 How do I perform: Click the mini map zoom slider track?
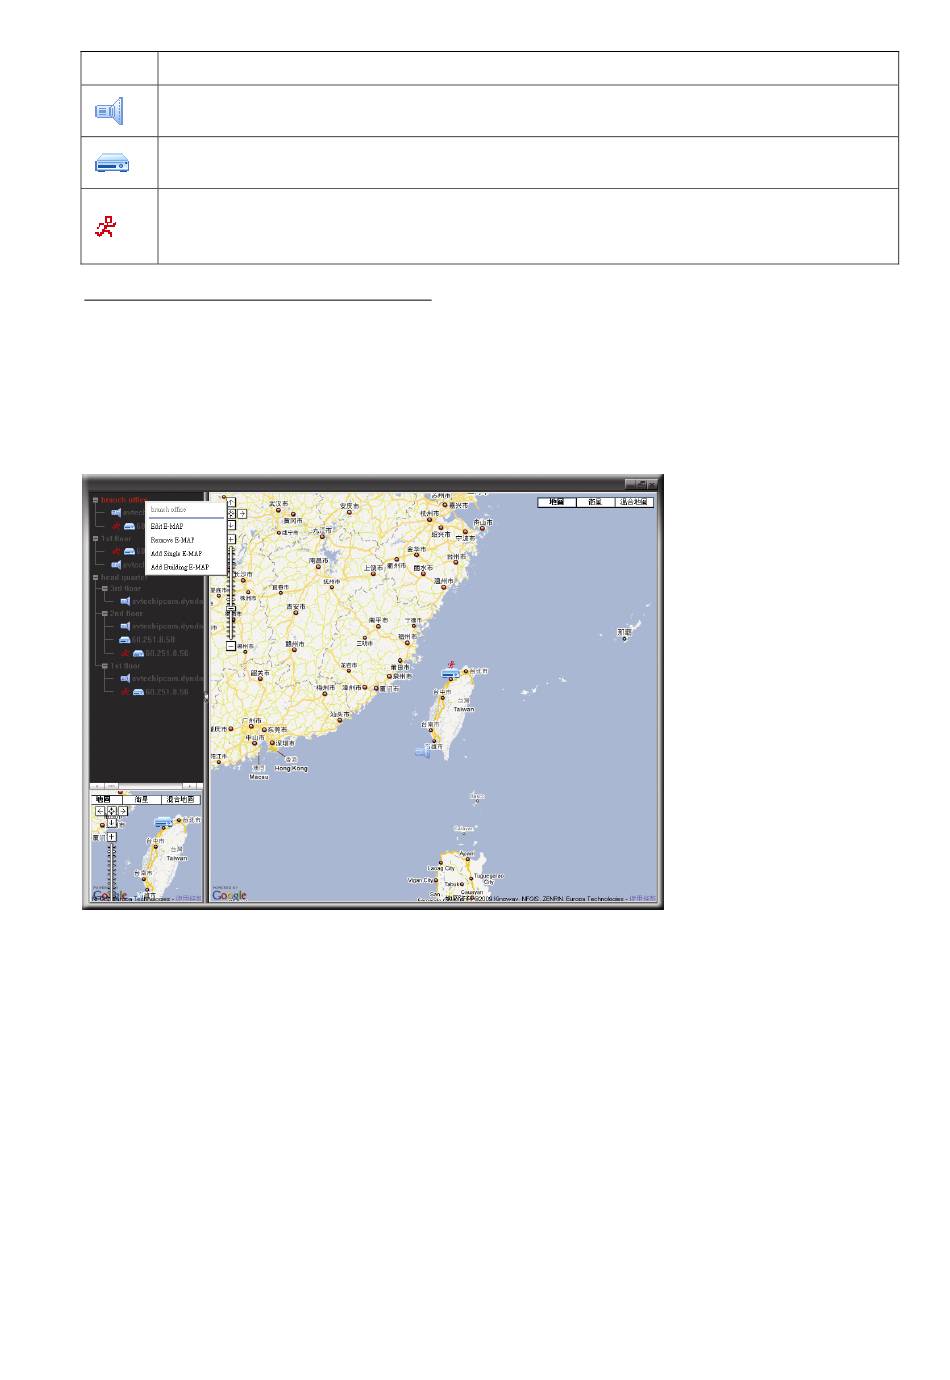[111, 870]
